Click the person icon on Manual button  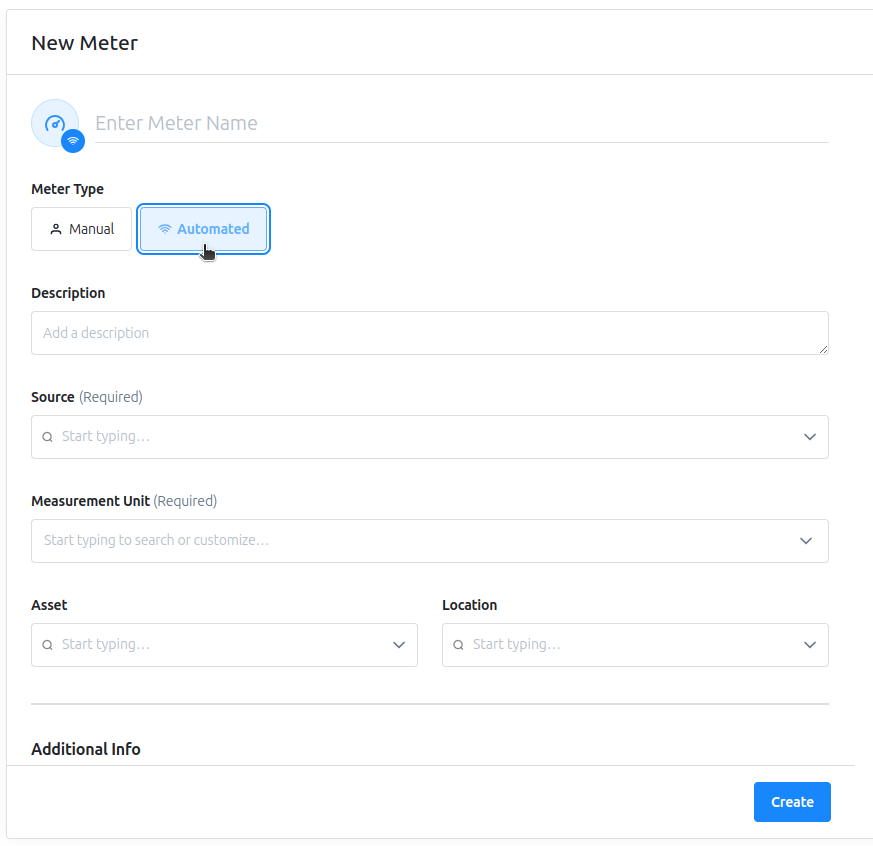coord(56,229)
